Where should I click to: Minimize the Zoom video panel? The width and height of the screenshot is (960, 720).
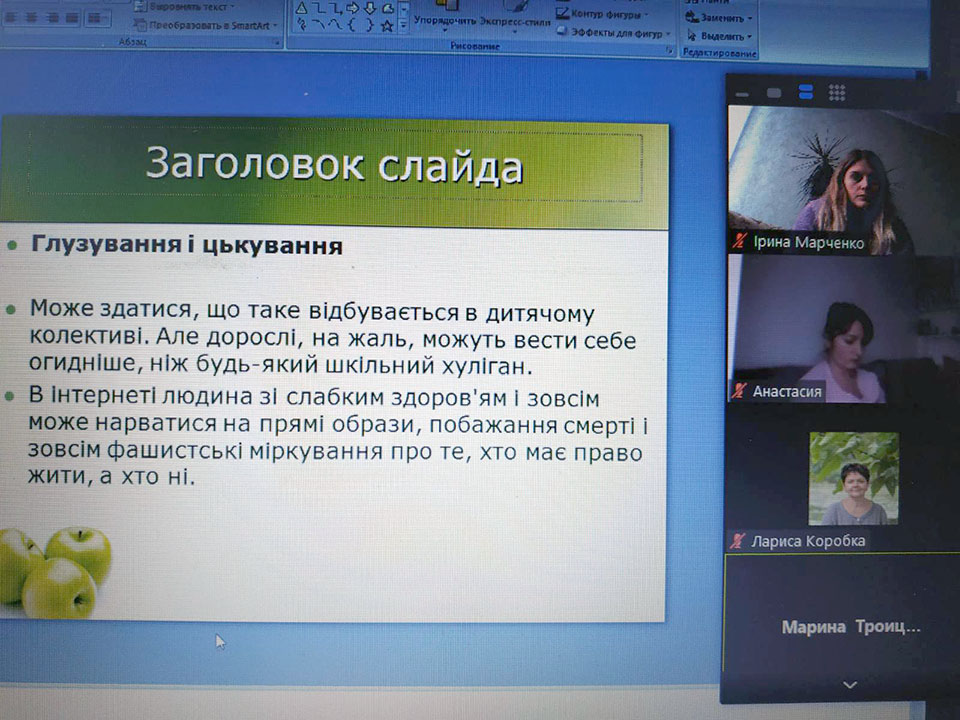click(742, 94)
